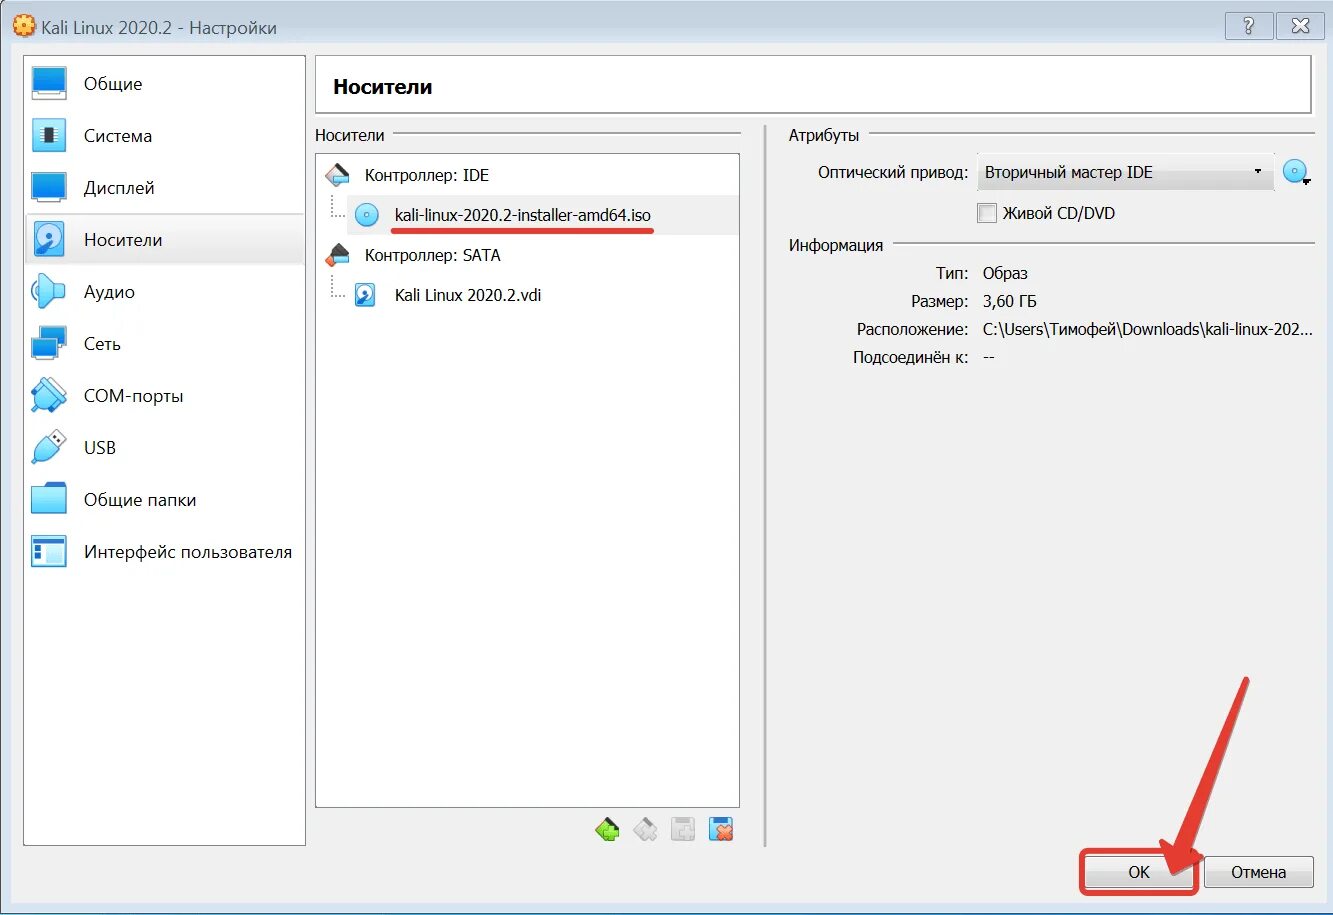
Task: Open the Общие category label
Action: 113,84
